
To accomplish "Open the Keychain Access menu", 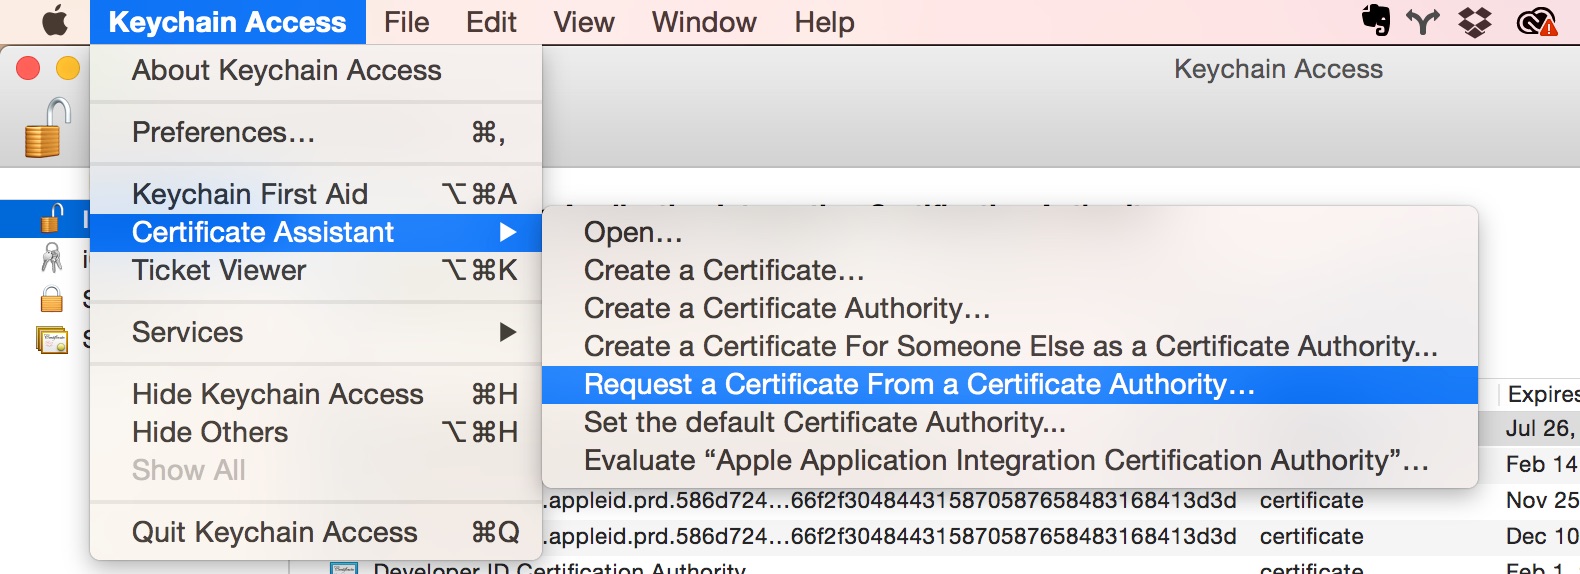I will pyautogui.click(x=227, y=22).
